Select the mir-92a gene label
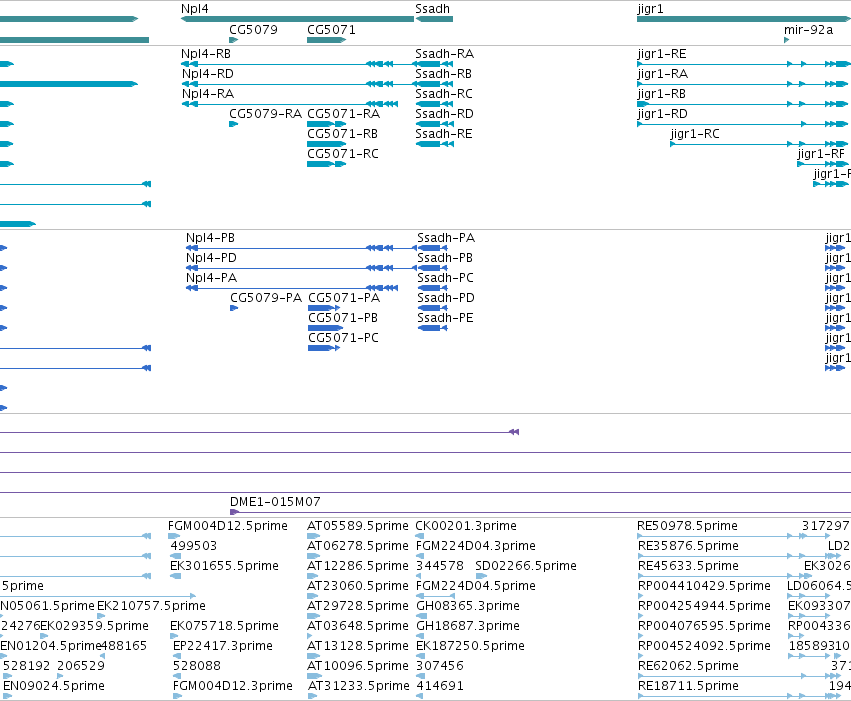Screen dimensions: 851x701 [808, 30]
